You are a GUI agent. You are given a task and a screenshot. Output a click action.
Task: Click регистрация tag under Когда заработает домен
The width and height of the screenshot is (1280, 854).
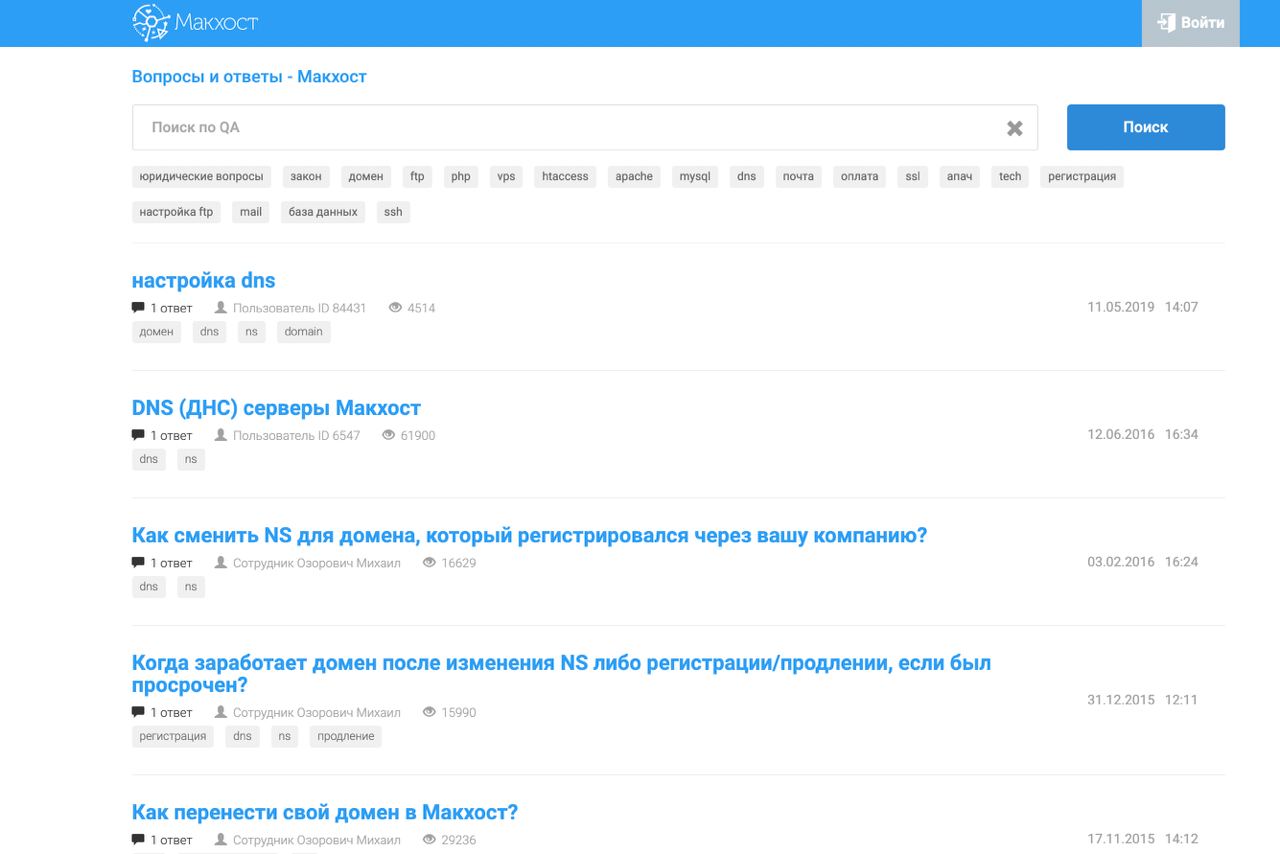173,737
